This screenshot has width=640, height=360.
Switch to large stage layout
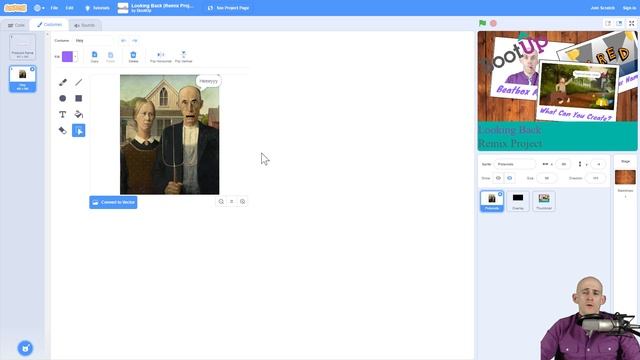point(619,23)
